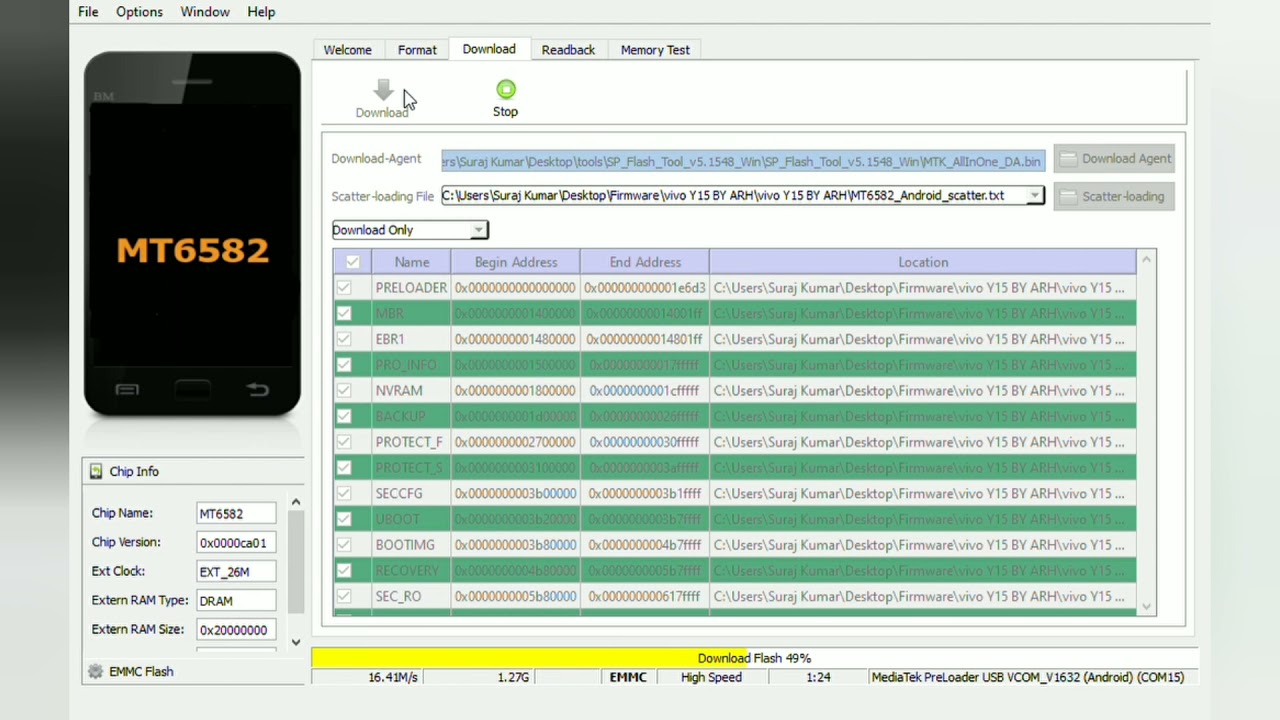This screenshot has width=1280, height=720.
Task: Toggle the EBR1 row checkbox
Action: (344, 339)
